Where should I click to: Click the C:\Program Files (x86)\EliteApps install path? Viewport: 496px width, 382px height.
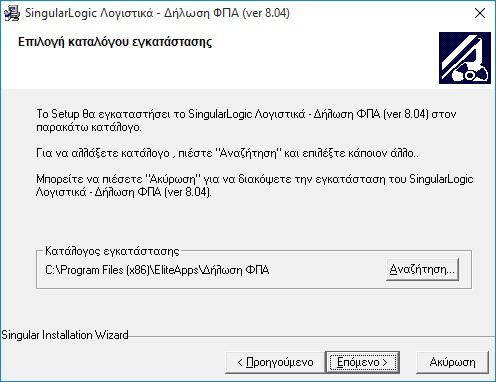(157, 270)
